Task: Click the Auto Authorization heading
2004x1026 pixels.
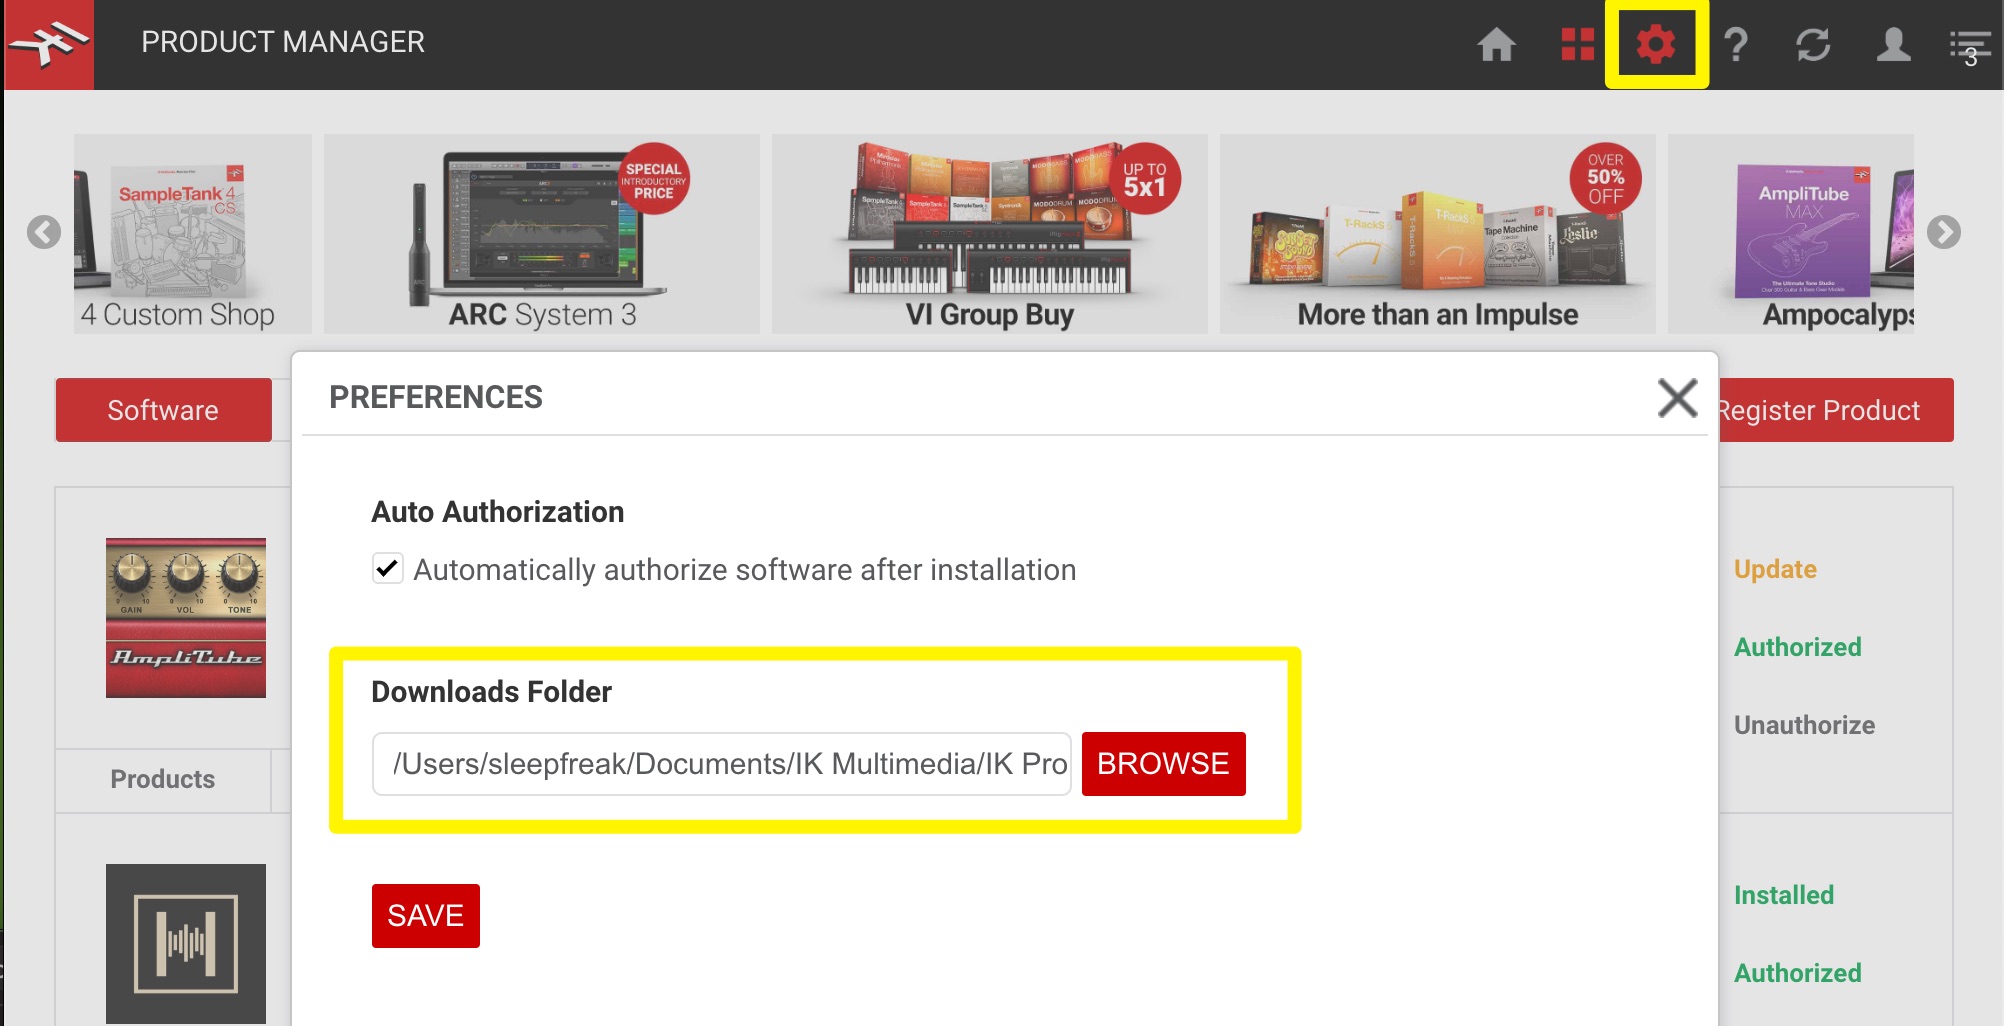Action: pyautogui.click(x=498, y=512)
